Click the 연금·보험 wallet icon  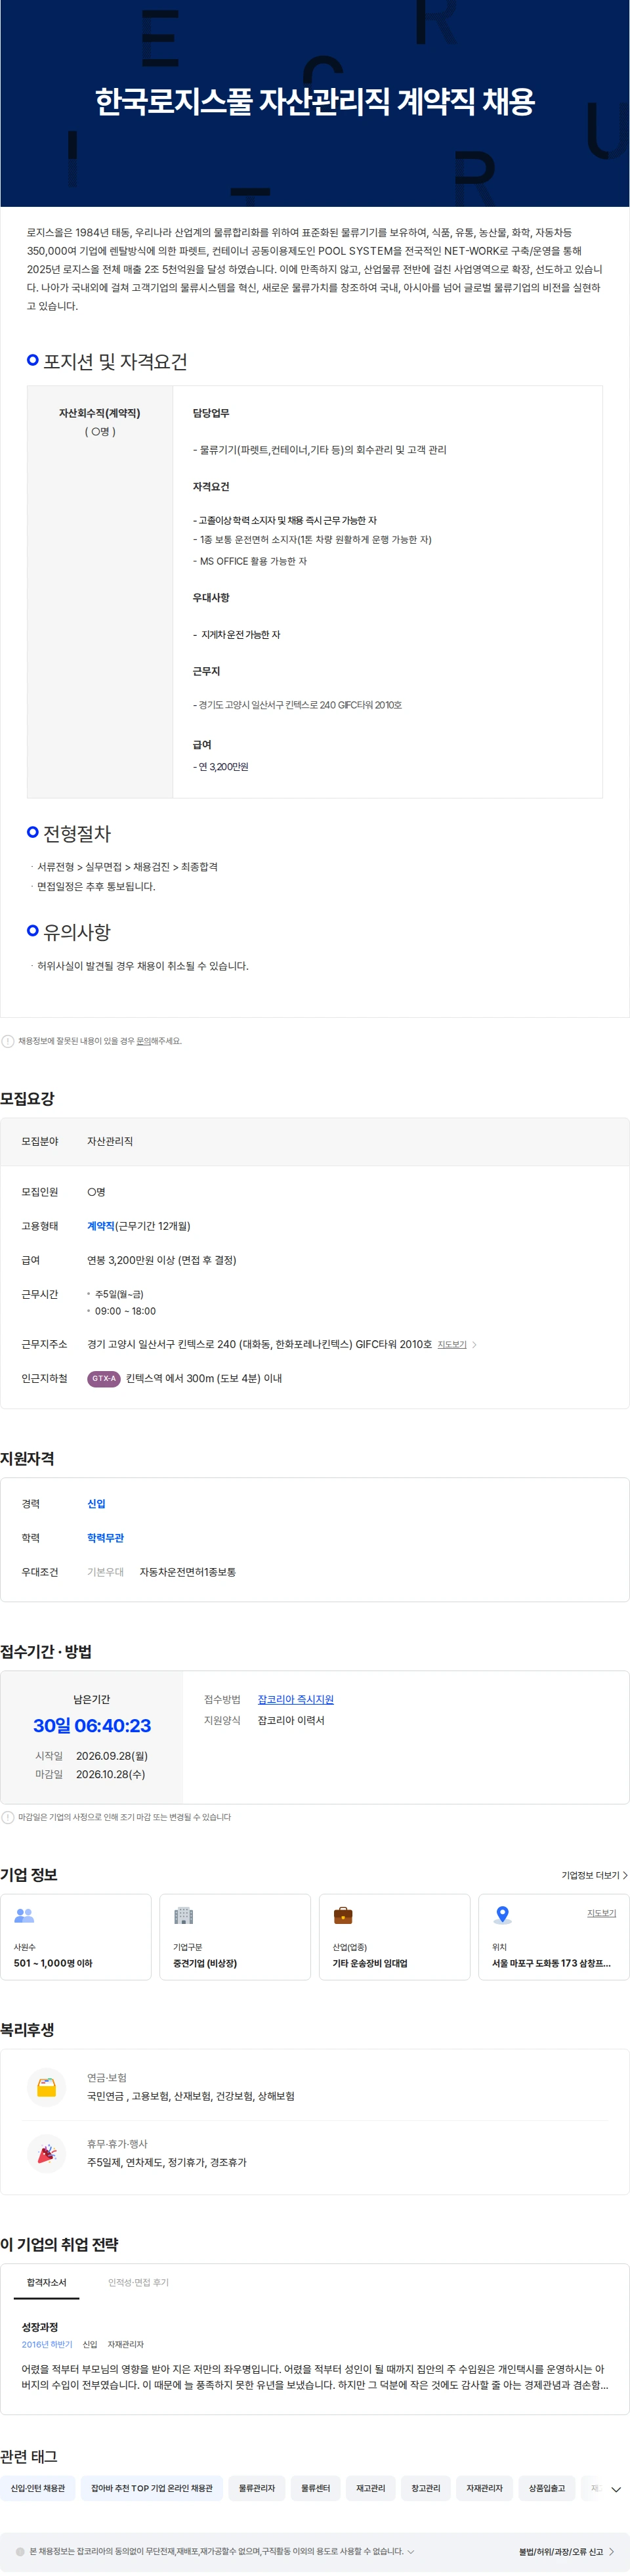[47, 2088]
